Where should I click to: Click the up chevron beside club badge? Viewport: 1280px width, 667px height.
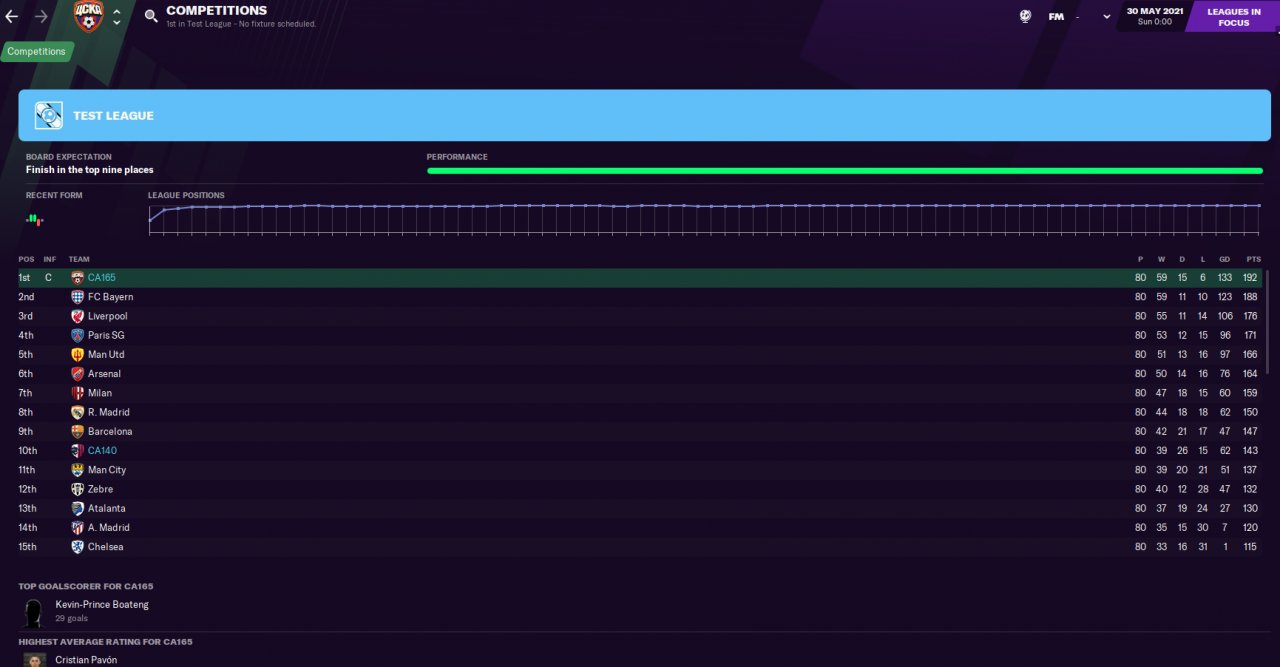[117, 11]
